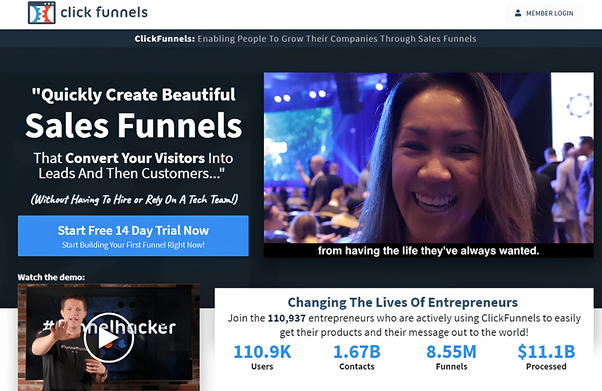Start Free 14 Day Trial Now
This screenshot has width=602, height=391.
[x=133, y=236]
